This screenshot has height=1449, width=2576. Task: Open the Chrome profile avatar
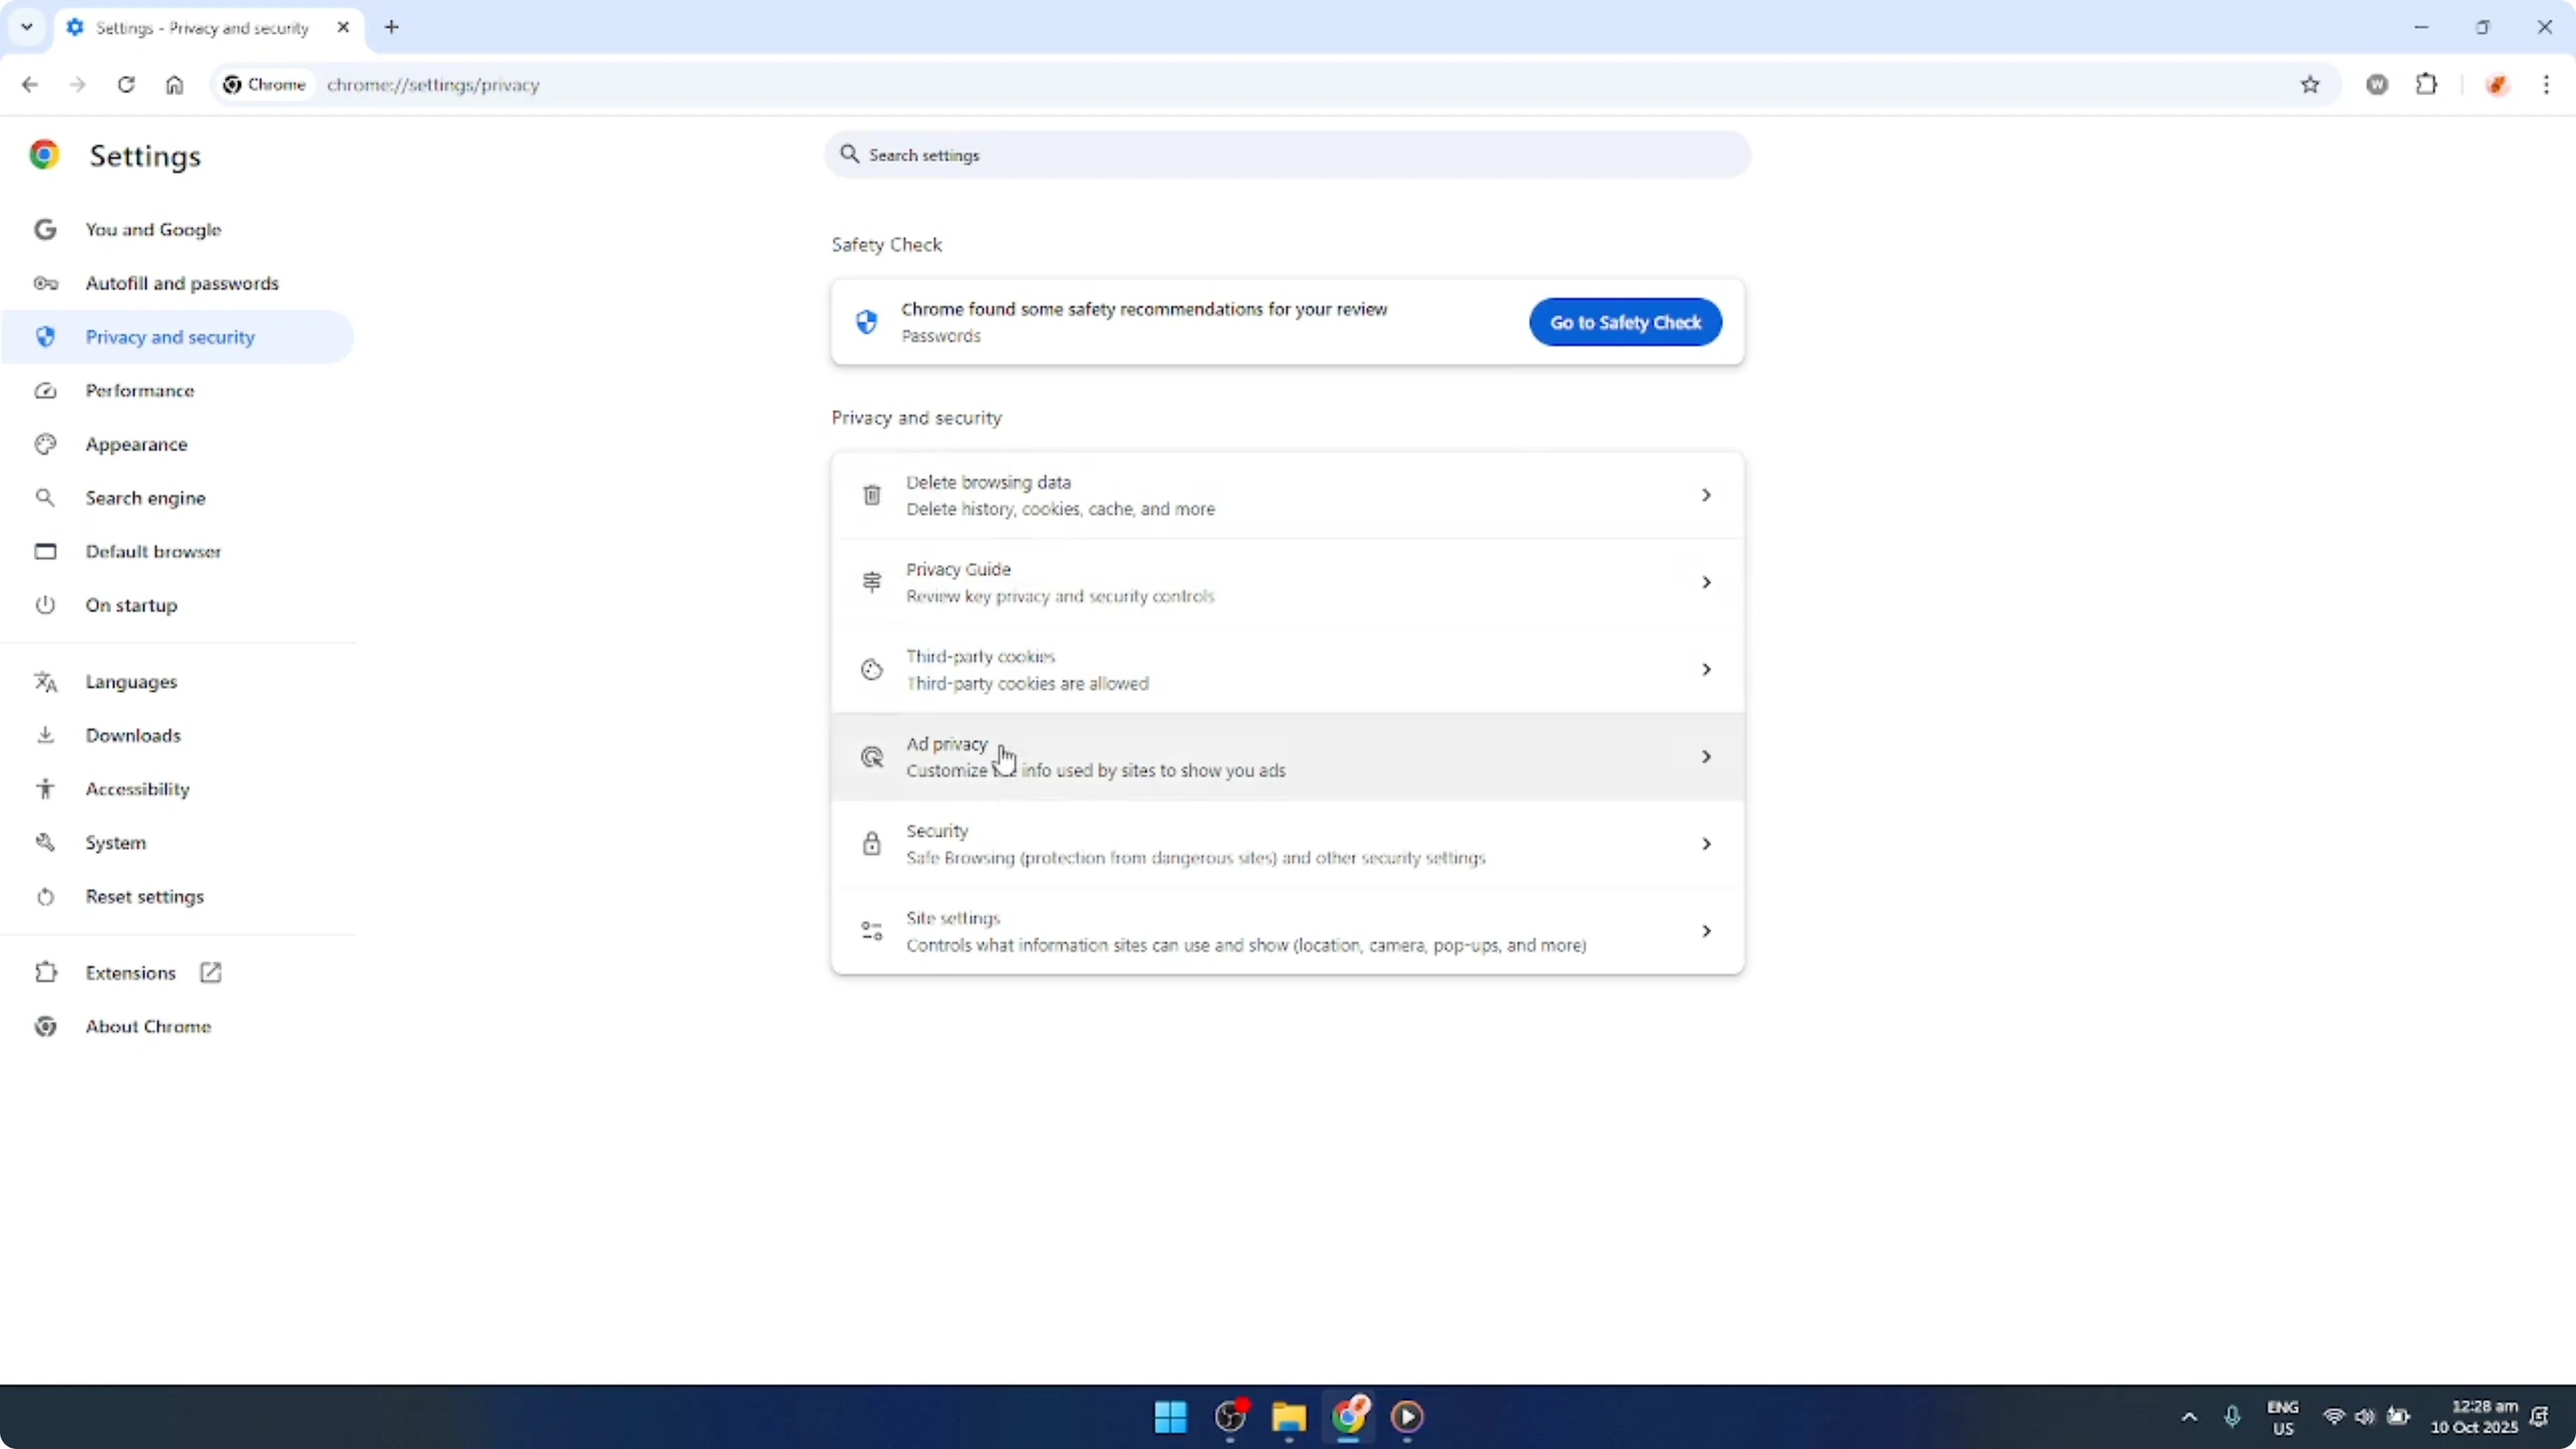point(2497,85)
